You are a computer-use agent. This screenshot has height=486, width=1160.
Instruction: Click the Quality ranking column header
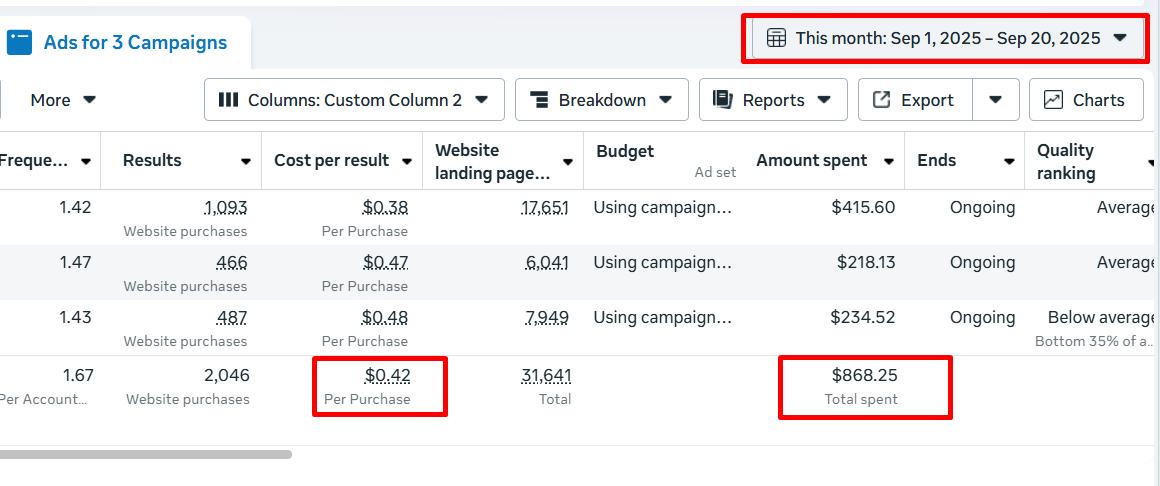point(1065,161)
